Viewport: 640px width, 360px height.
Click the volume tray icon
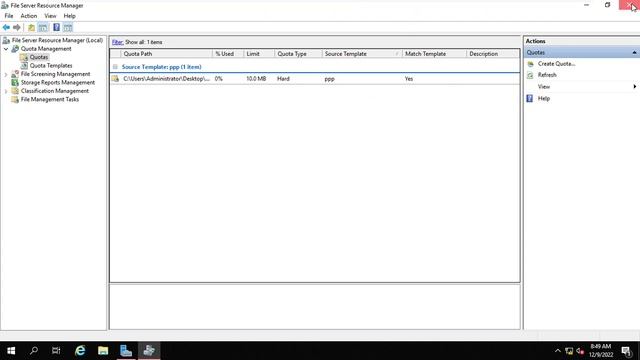click(x=580, y=351)
